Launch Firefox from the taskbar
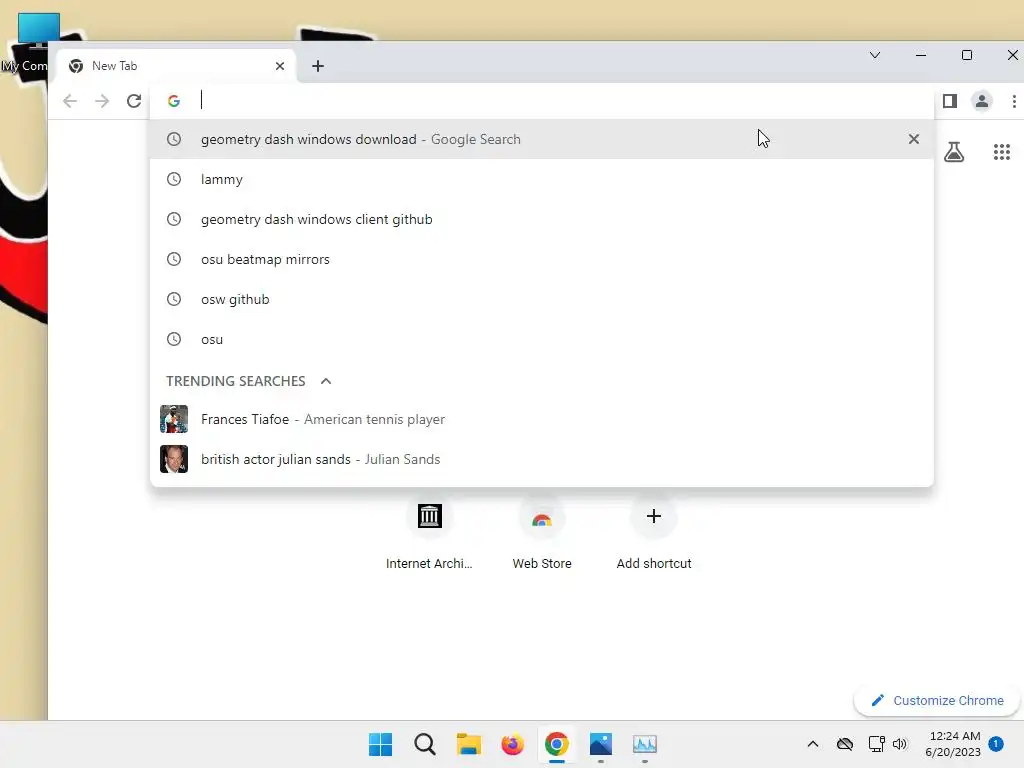Screen dimensions: 1024x768 tap(513, 744)
